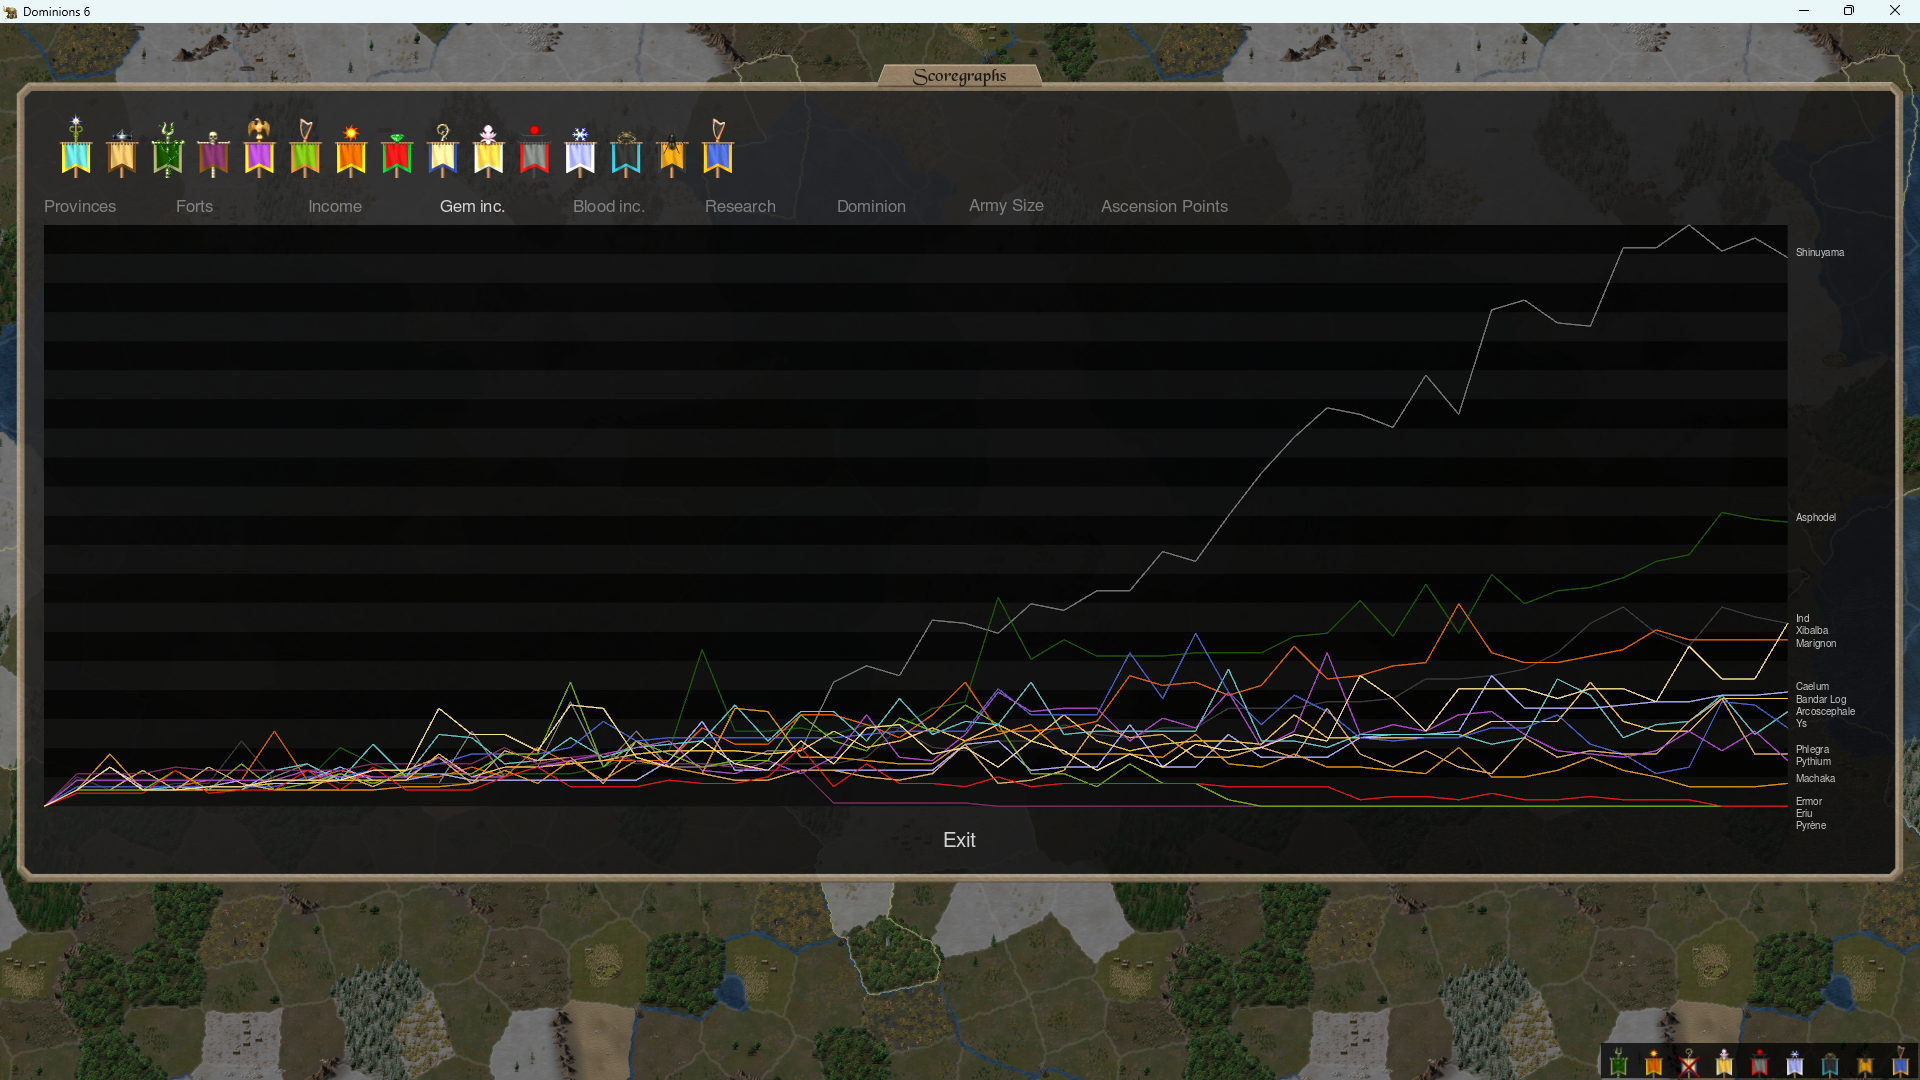Click the Marignon nation label
Image resolution: width=1920 pixels, height=1080 pixels.
coord(1815,644)
